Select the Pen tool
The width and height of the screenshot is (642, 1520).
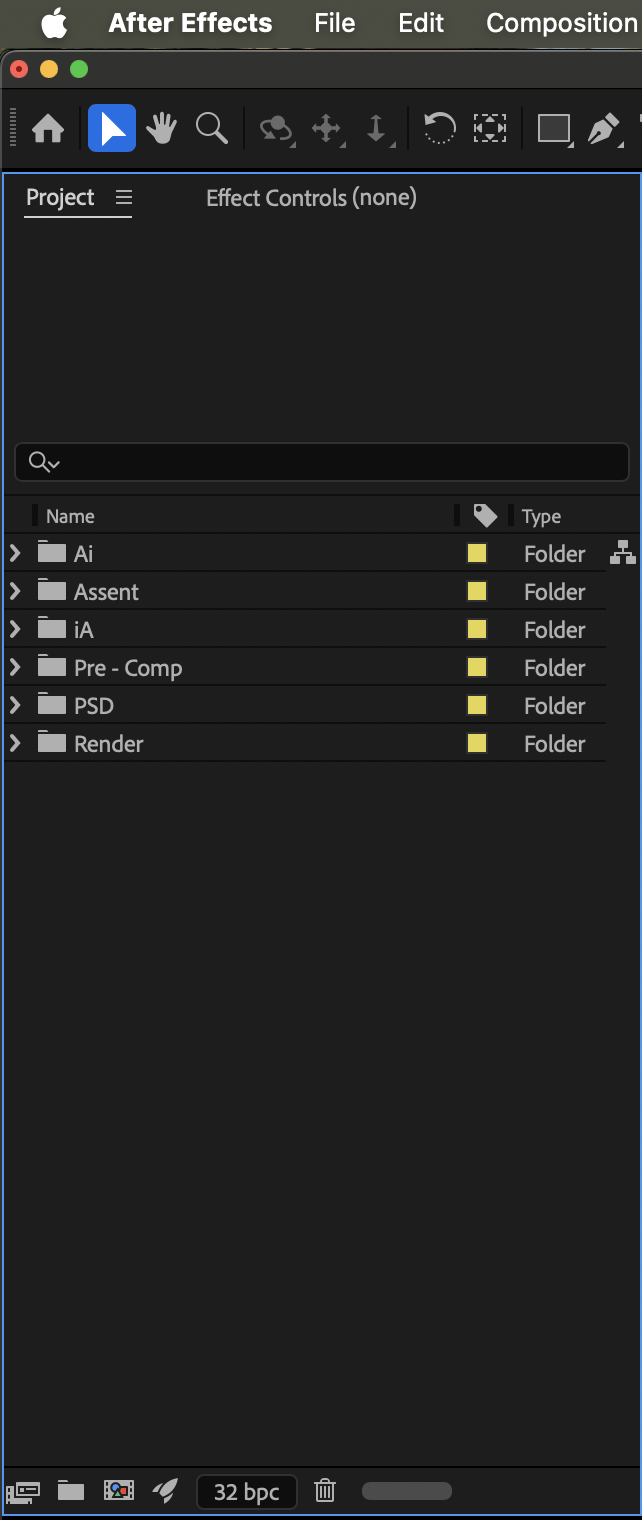point(603,129)
